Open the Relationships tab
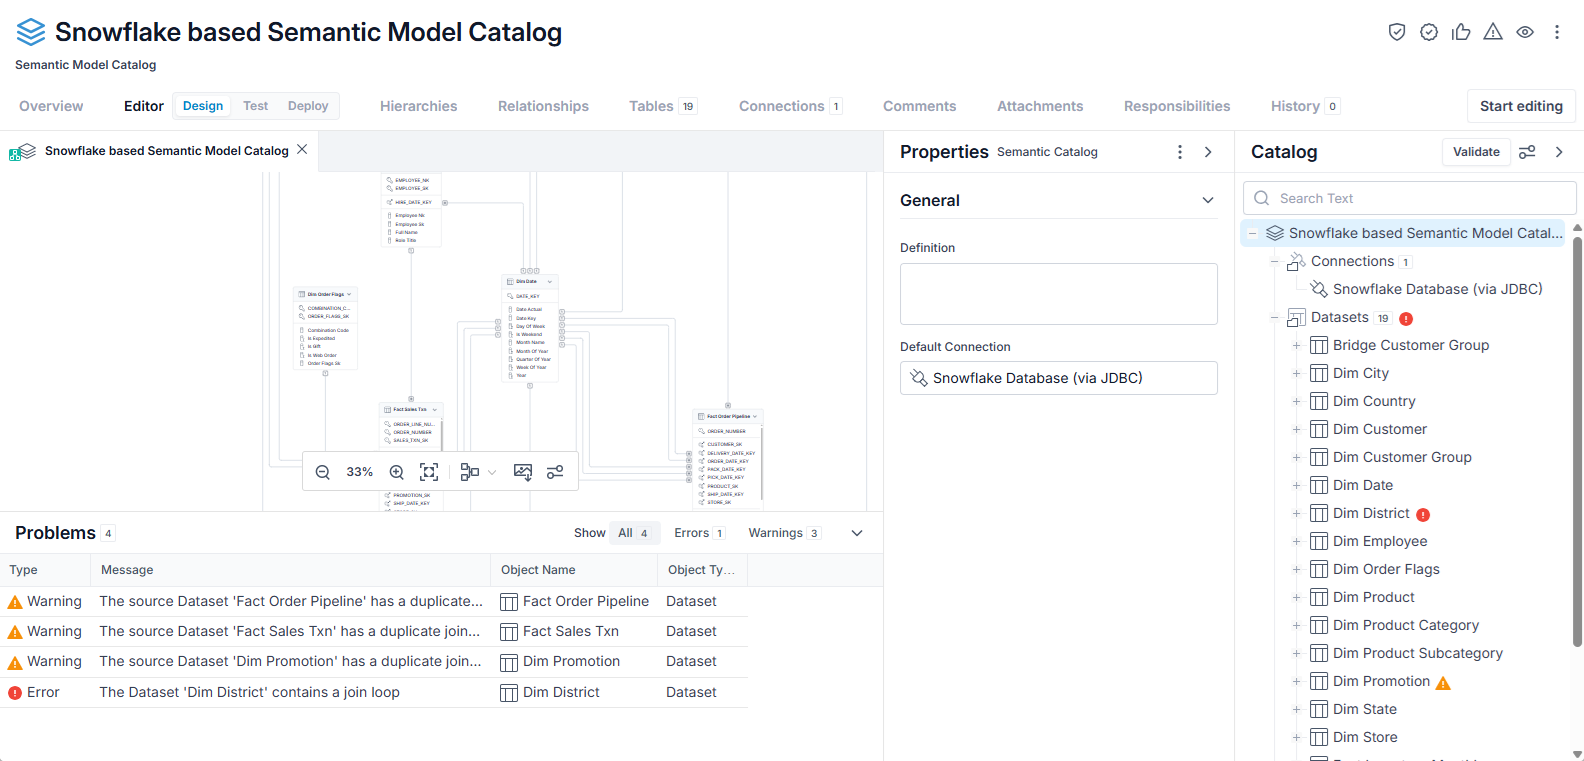This screenshot has height=761, width=1584. pos(543,106)
